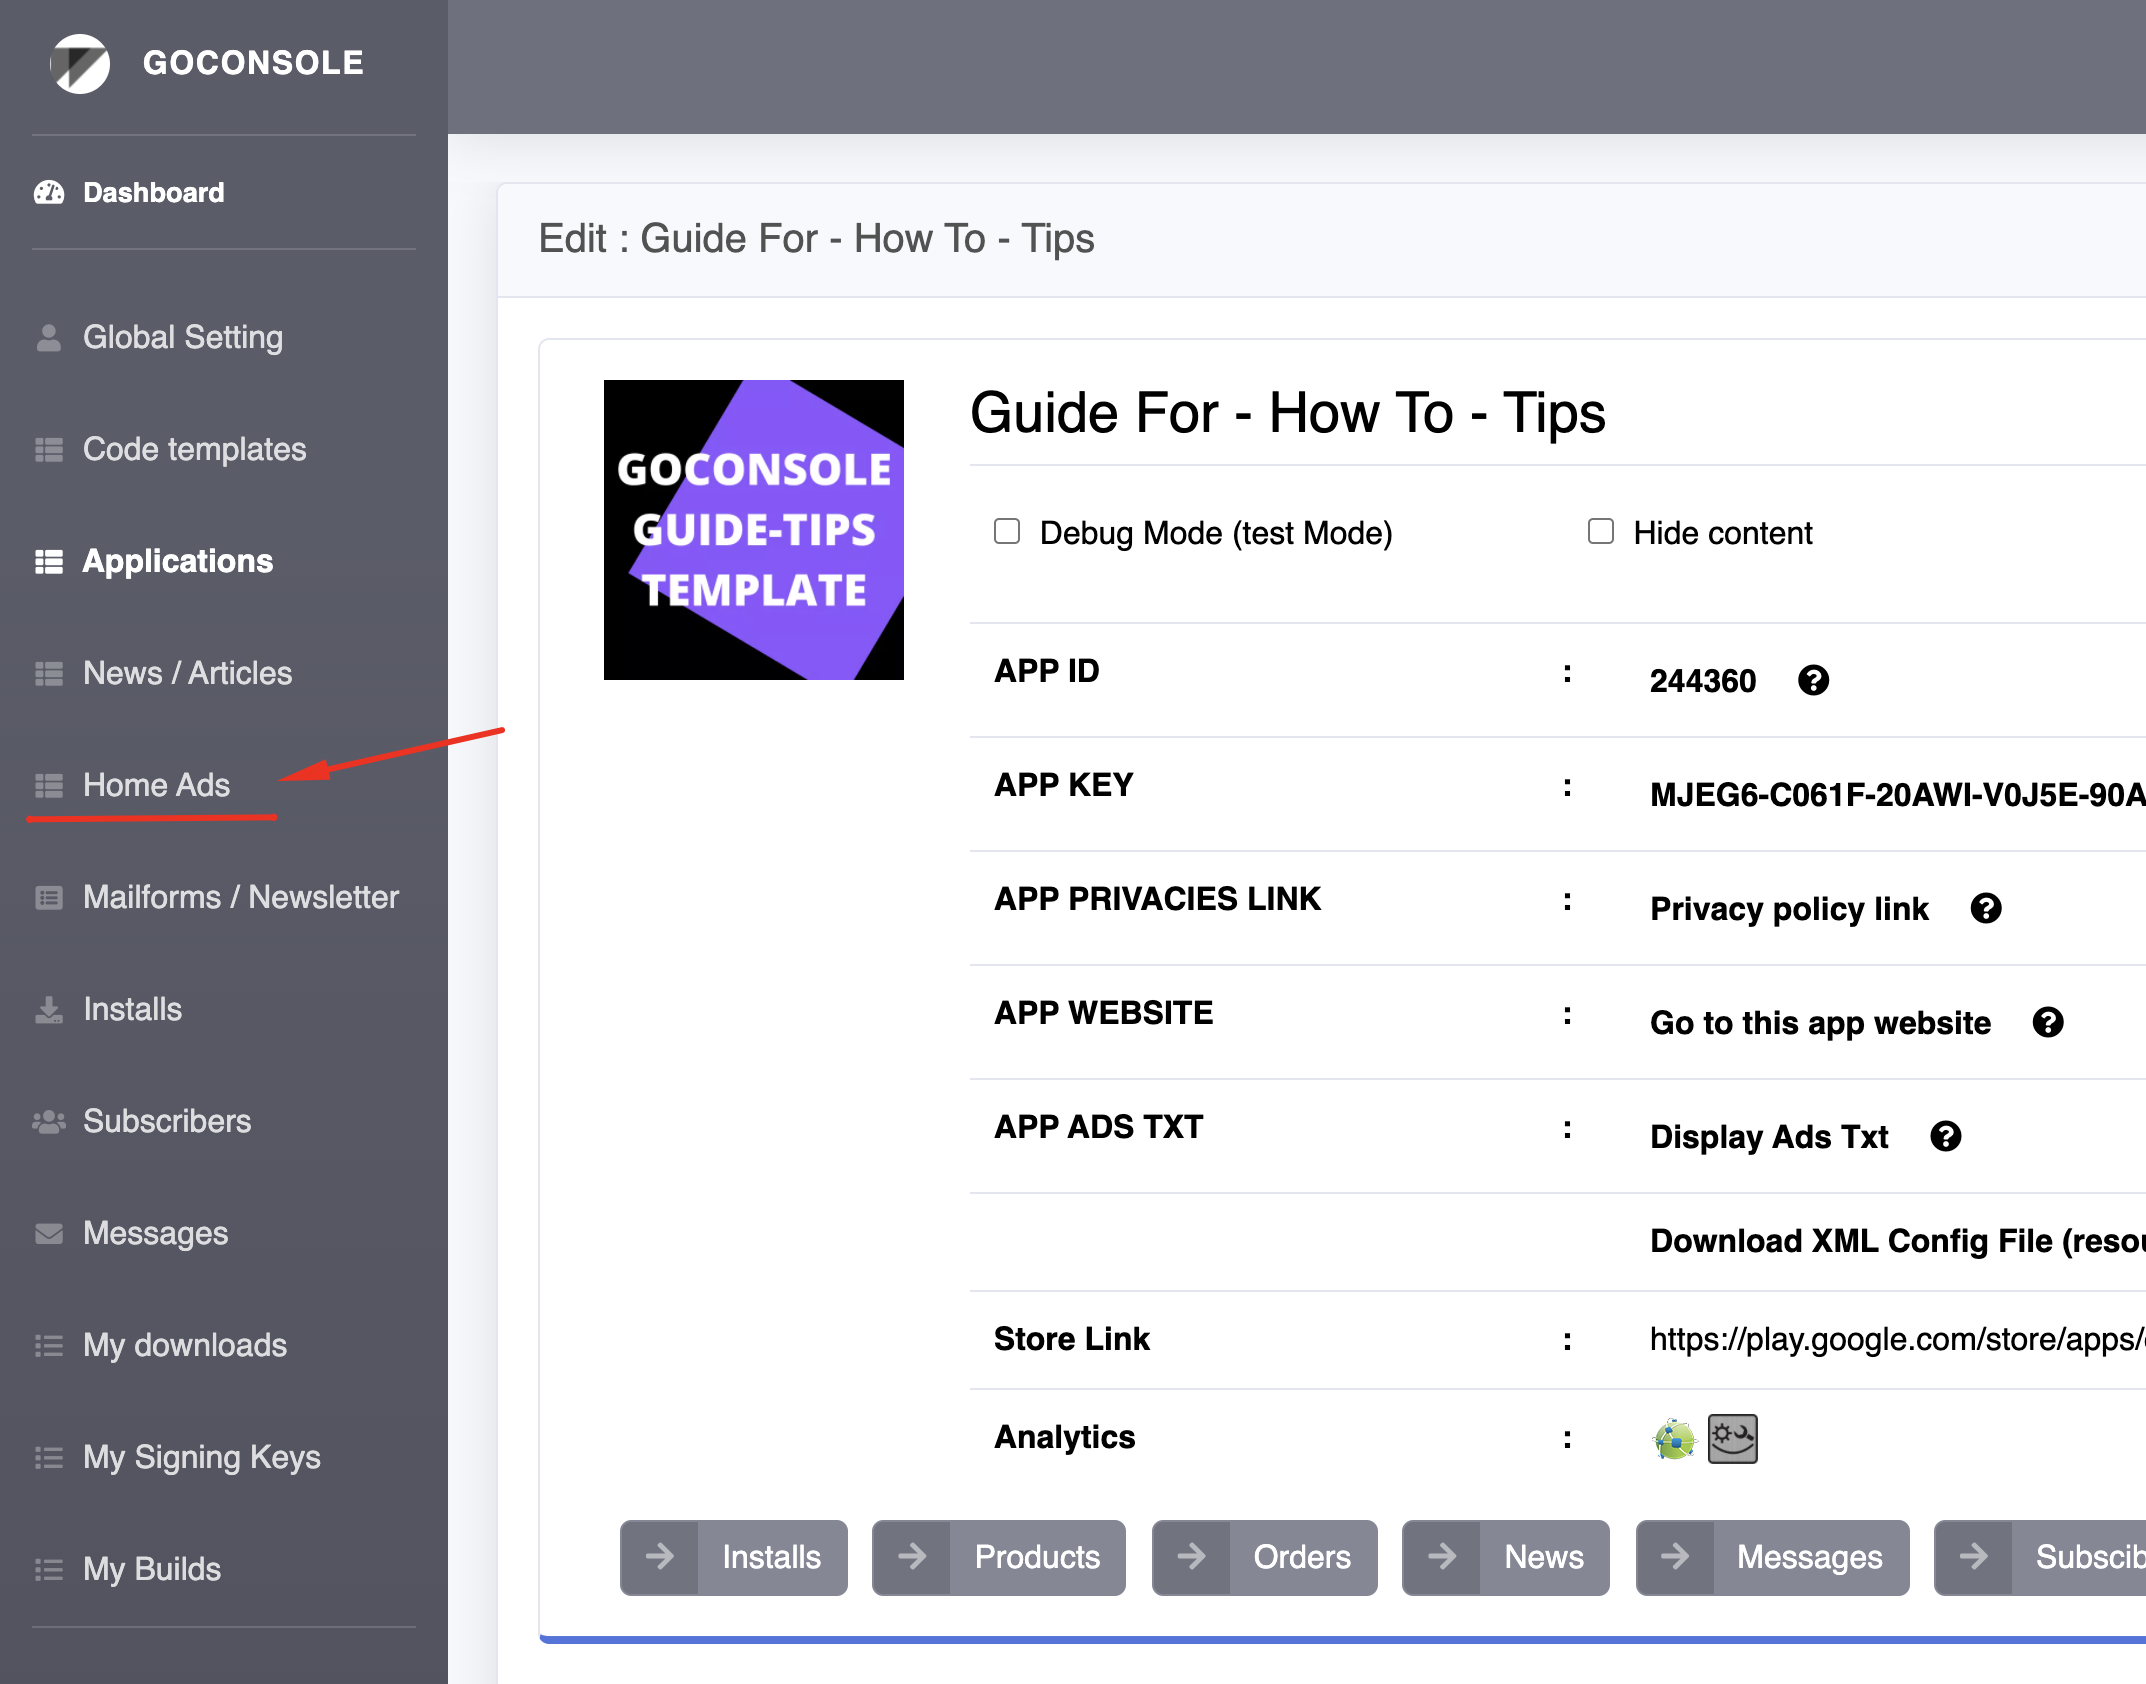Click the arrow icon on News button
Viewport: 2146px width, 1684px height.
(1441, 1556)
